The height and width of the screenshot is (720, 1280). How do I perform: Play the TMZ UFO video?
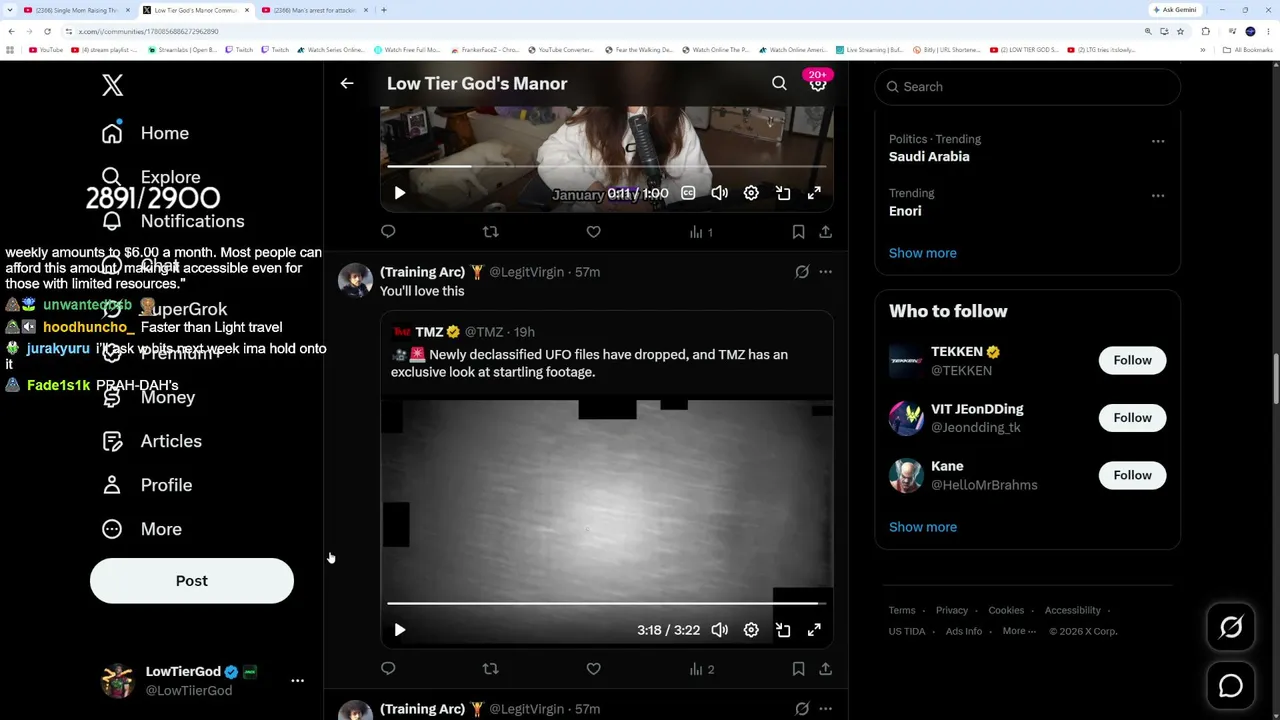400,630
